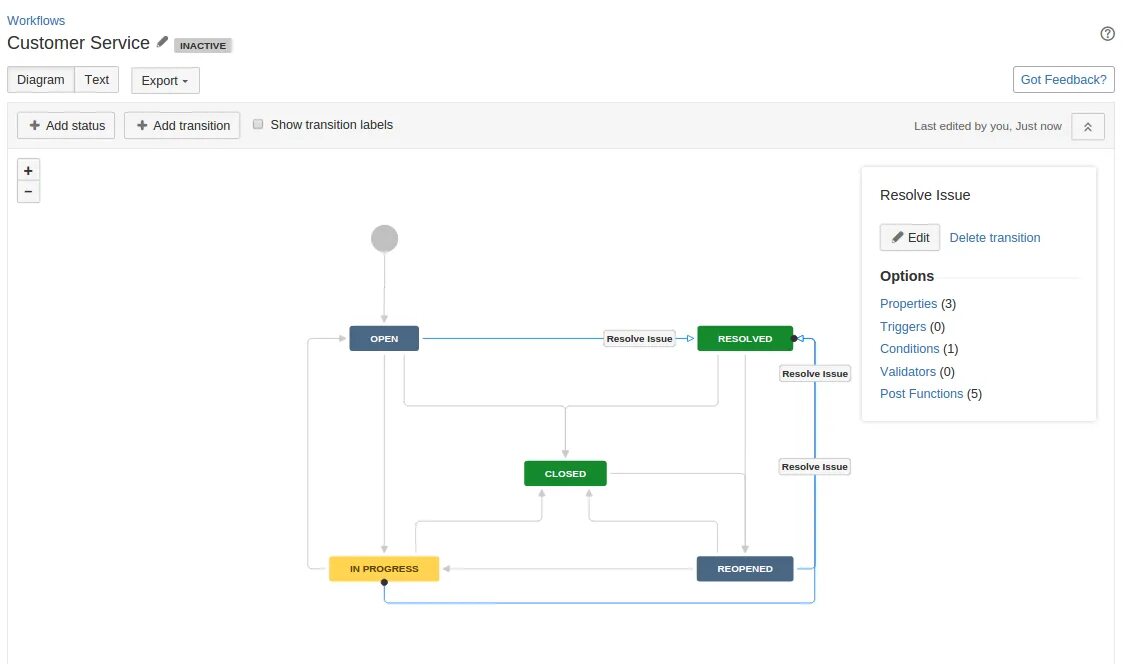Screen dimensions: 1128x664
Task: Enable Show transition labels checkbox
Action: (258, 125)
